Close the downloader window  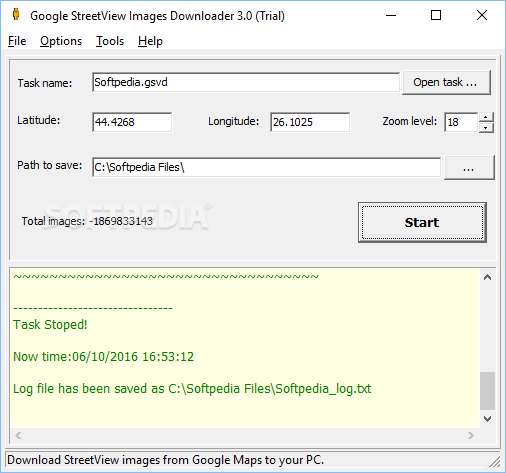[482, 15]
